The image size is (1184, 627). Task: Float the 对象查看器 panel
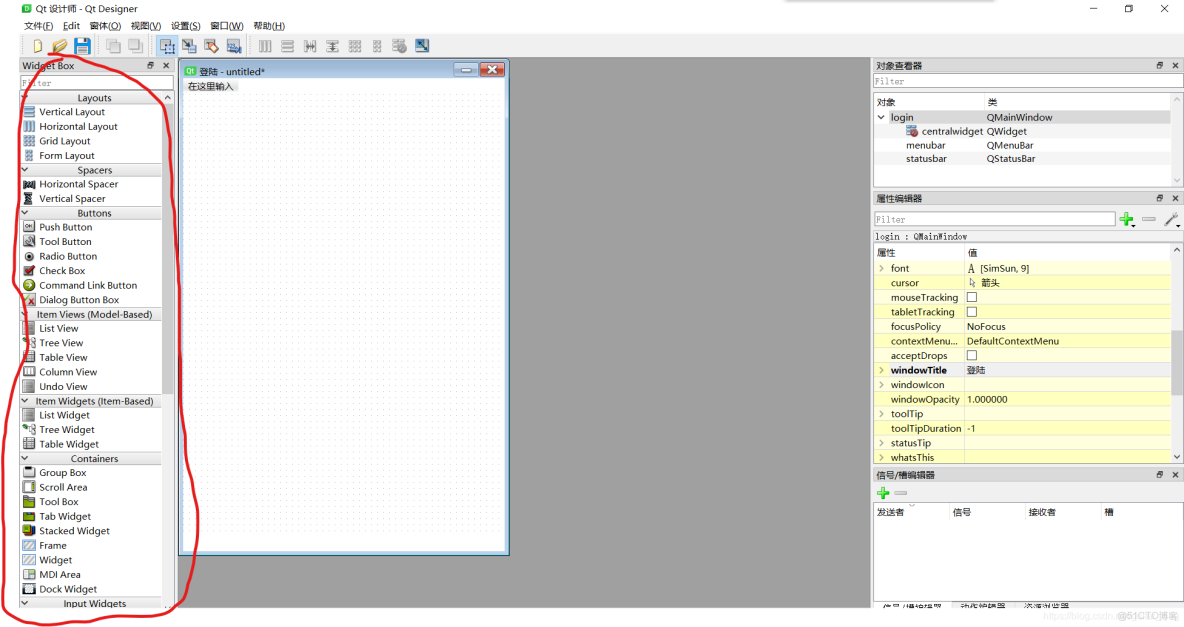1160,66
